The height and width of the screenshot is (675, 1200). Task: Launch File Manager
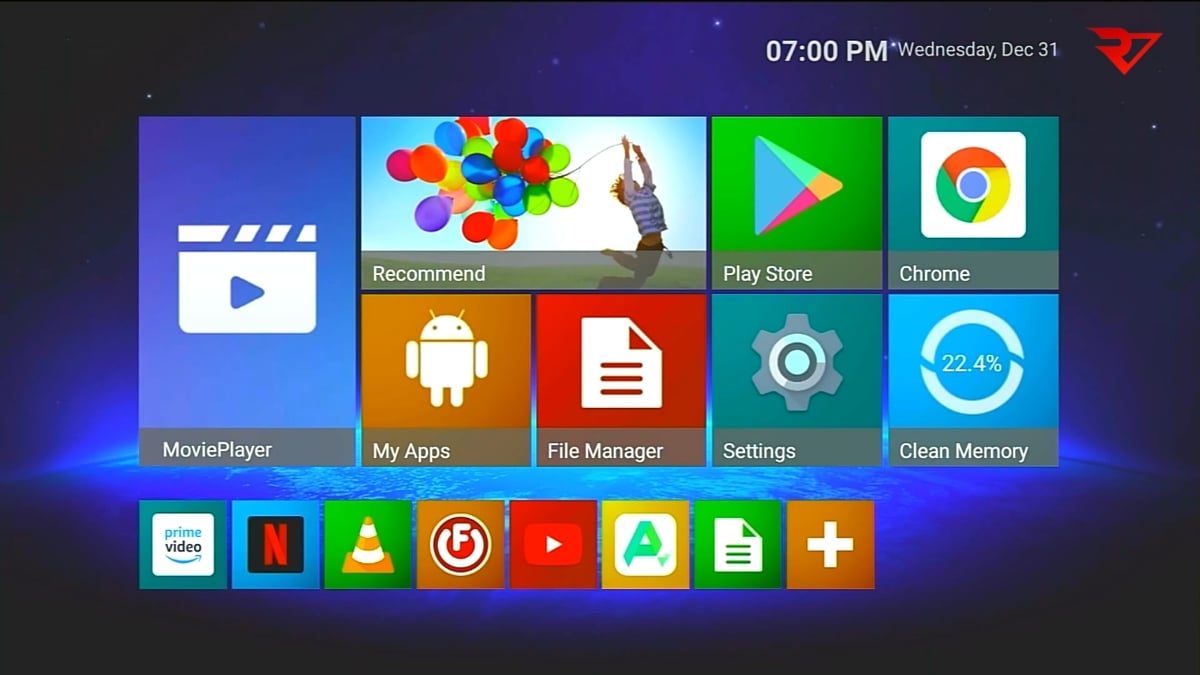coord(620,379)
